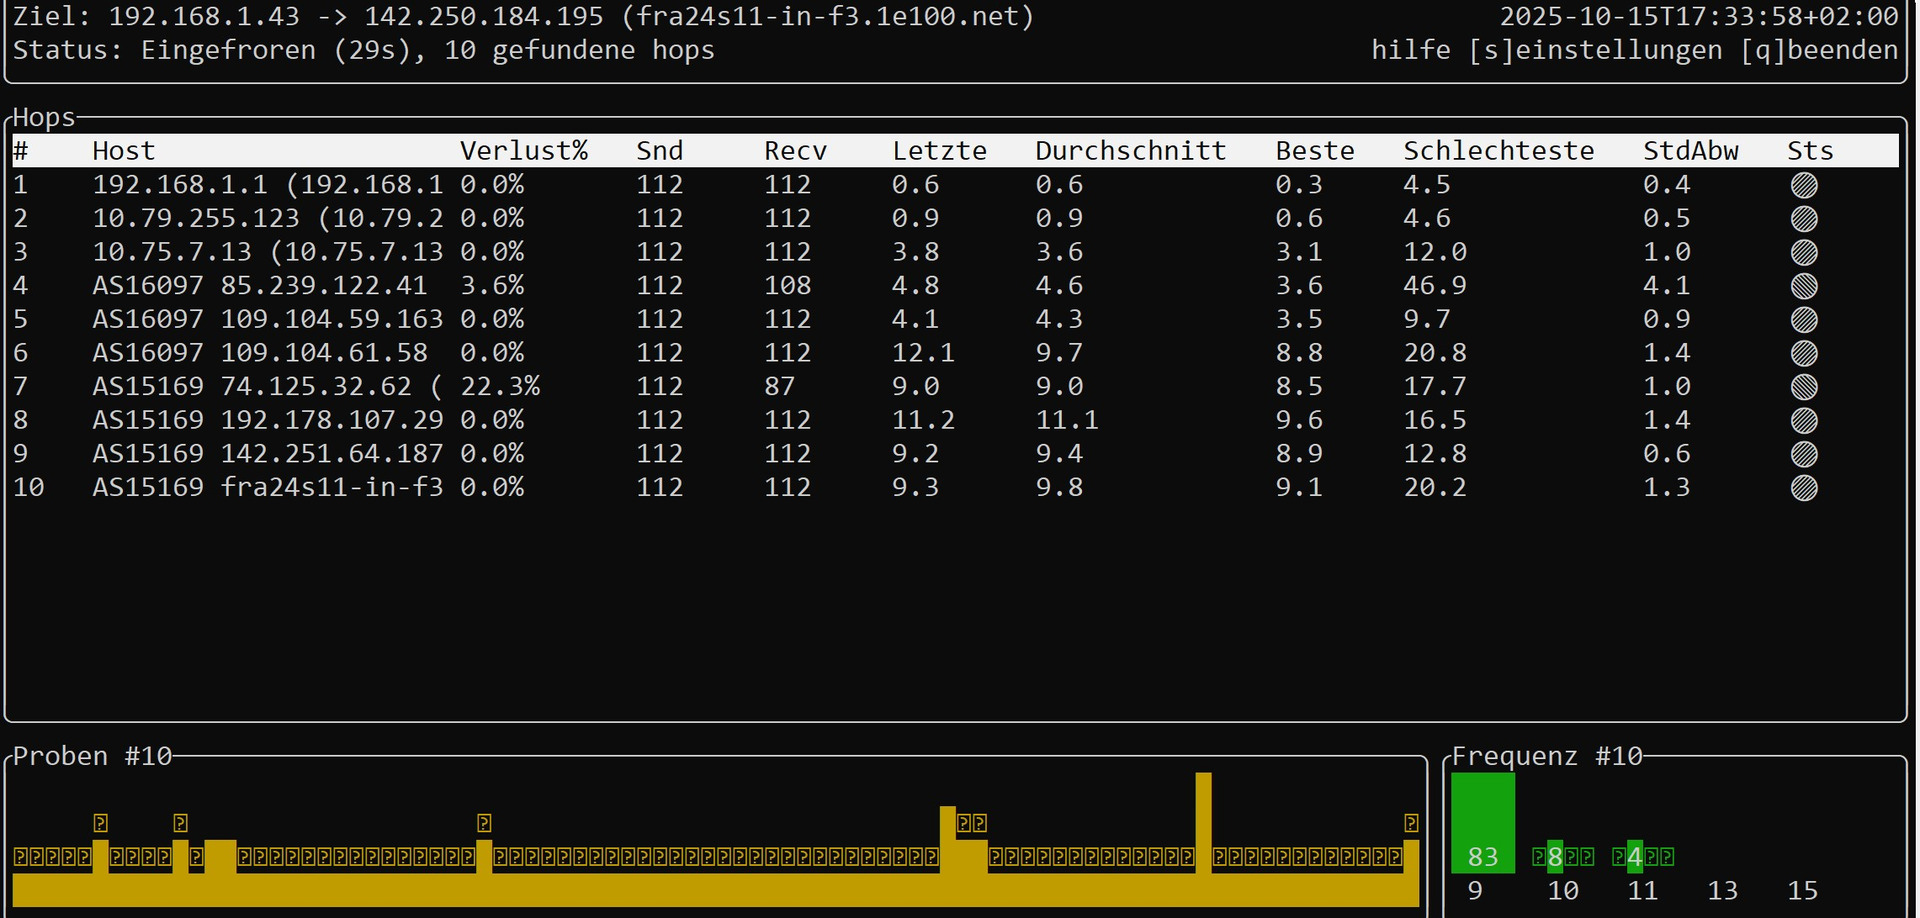Screen dimensions: 1920x918
Task: Select host AS16097 109.104.59.163
Action: (x=268, y=319)
